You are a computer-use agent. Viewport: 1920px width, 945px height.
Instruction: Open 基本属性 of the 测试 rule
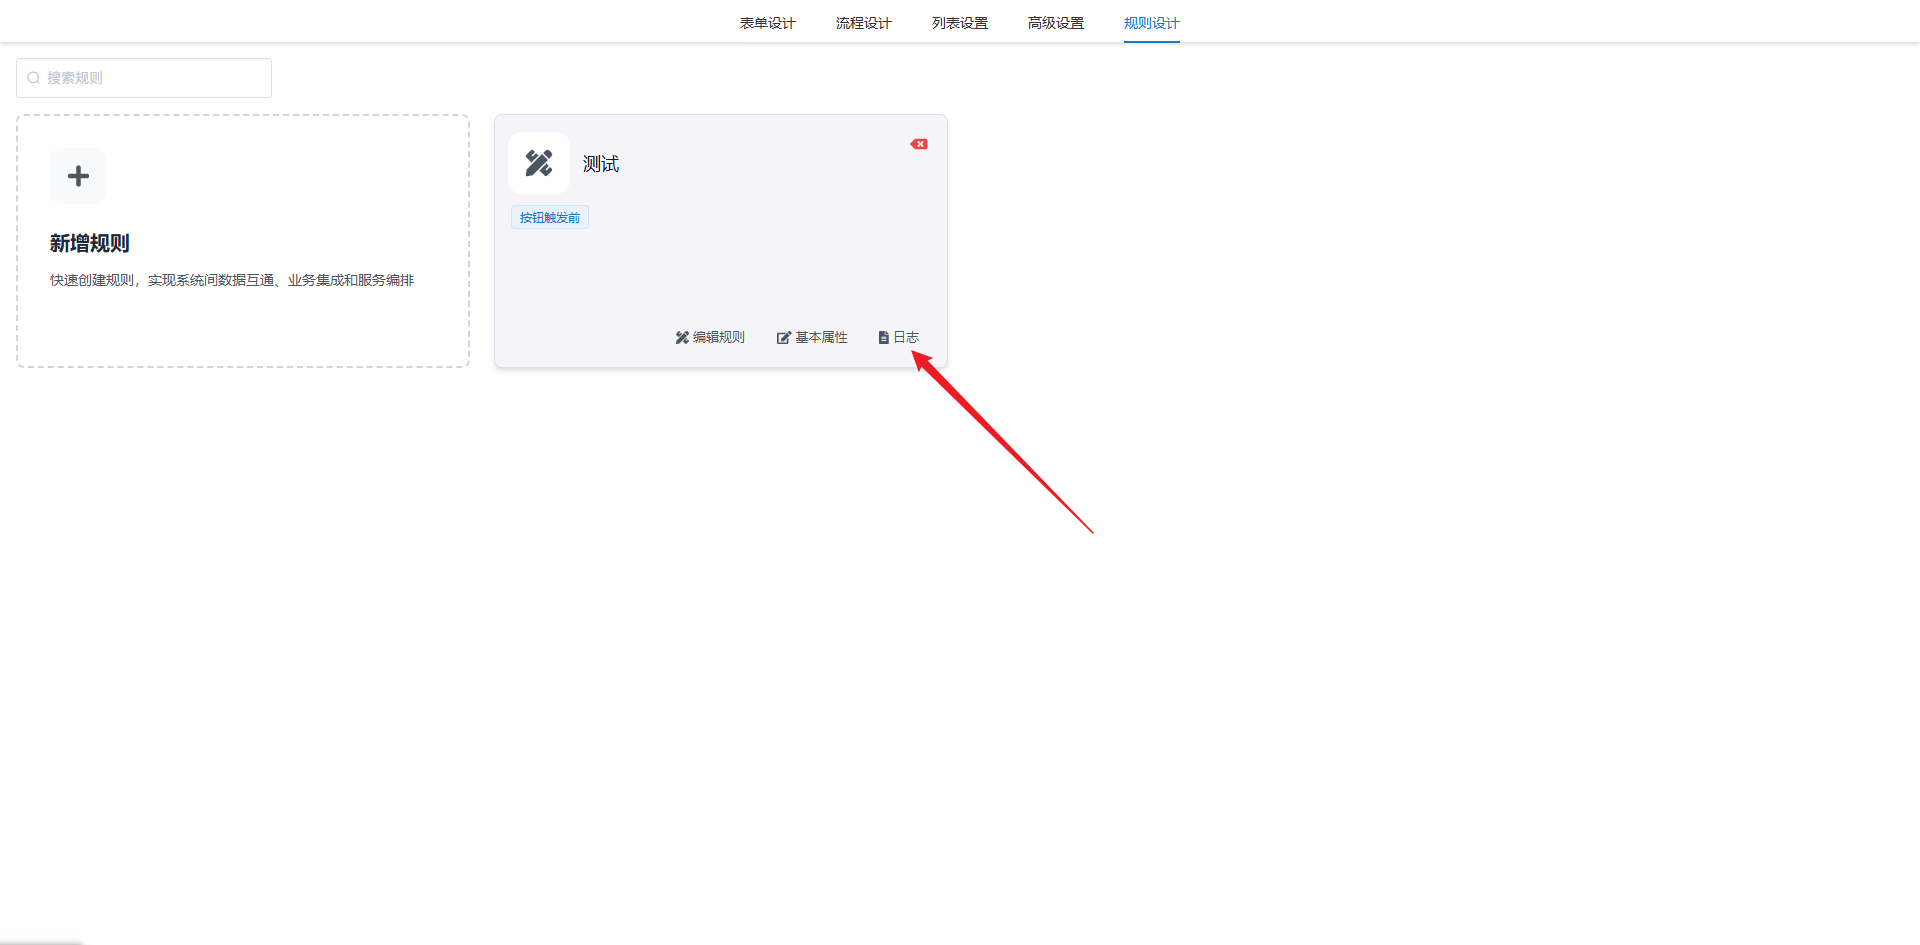(821, 338)
